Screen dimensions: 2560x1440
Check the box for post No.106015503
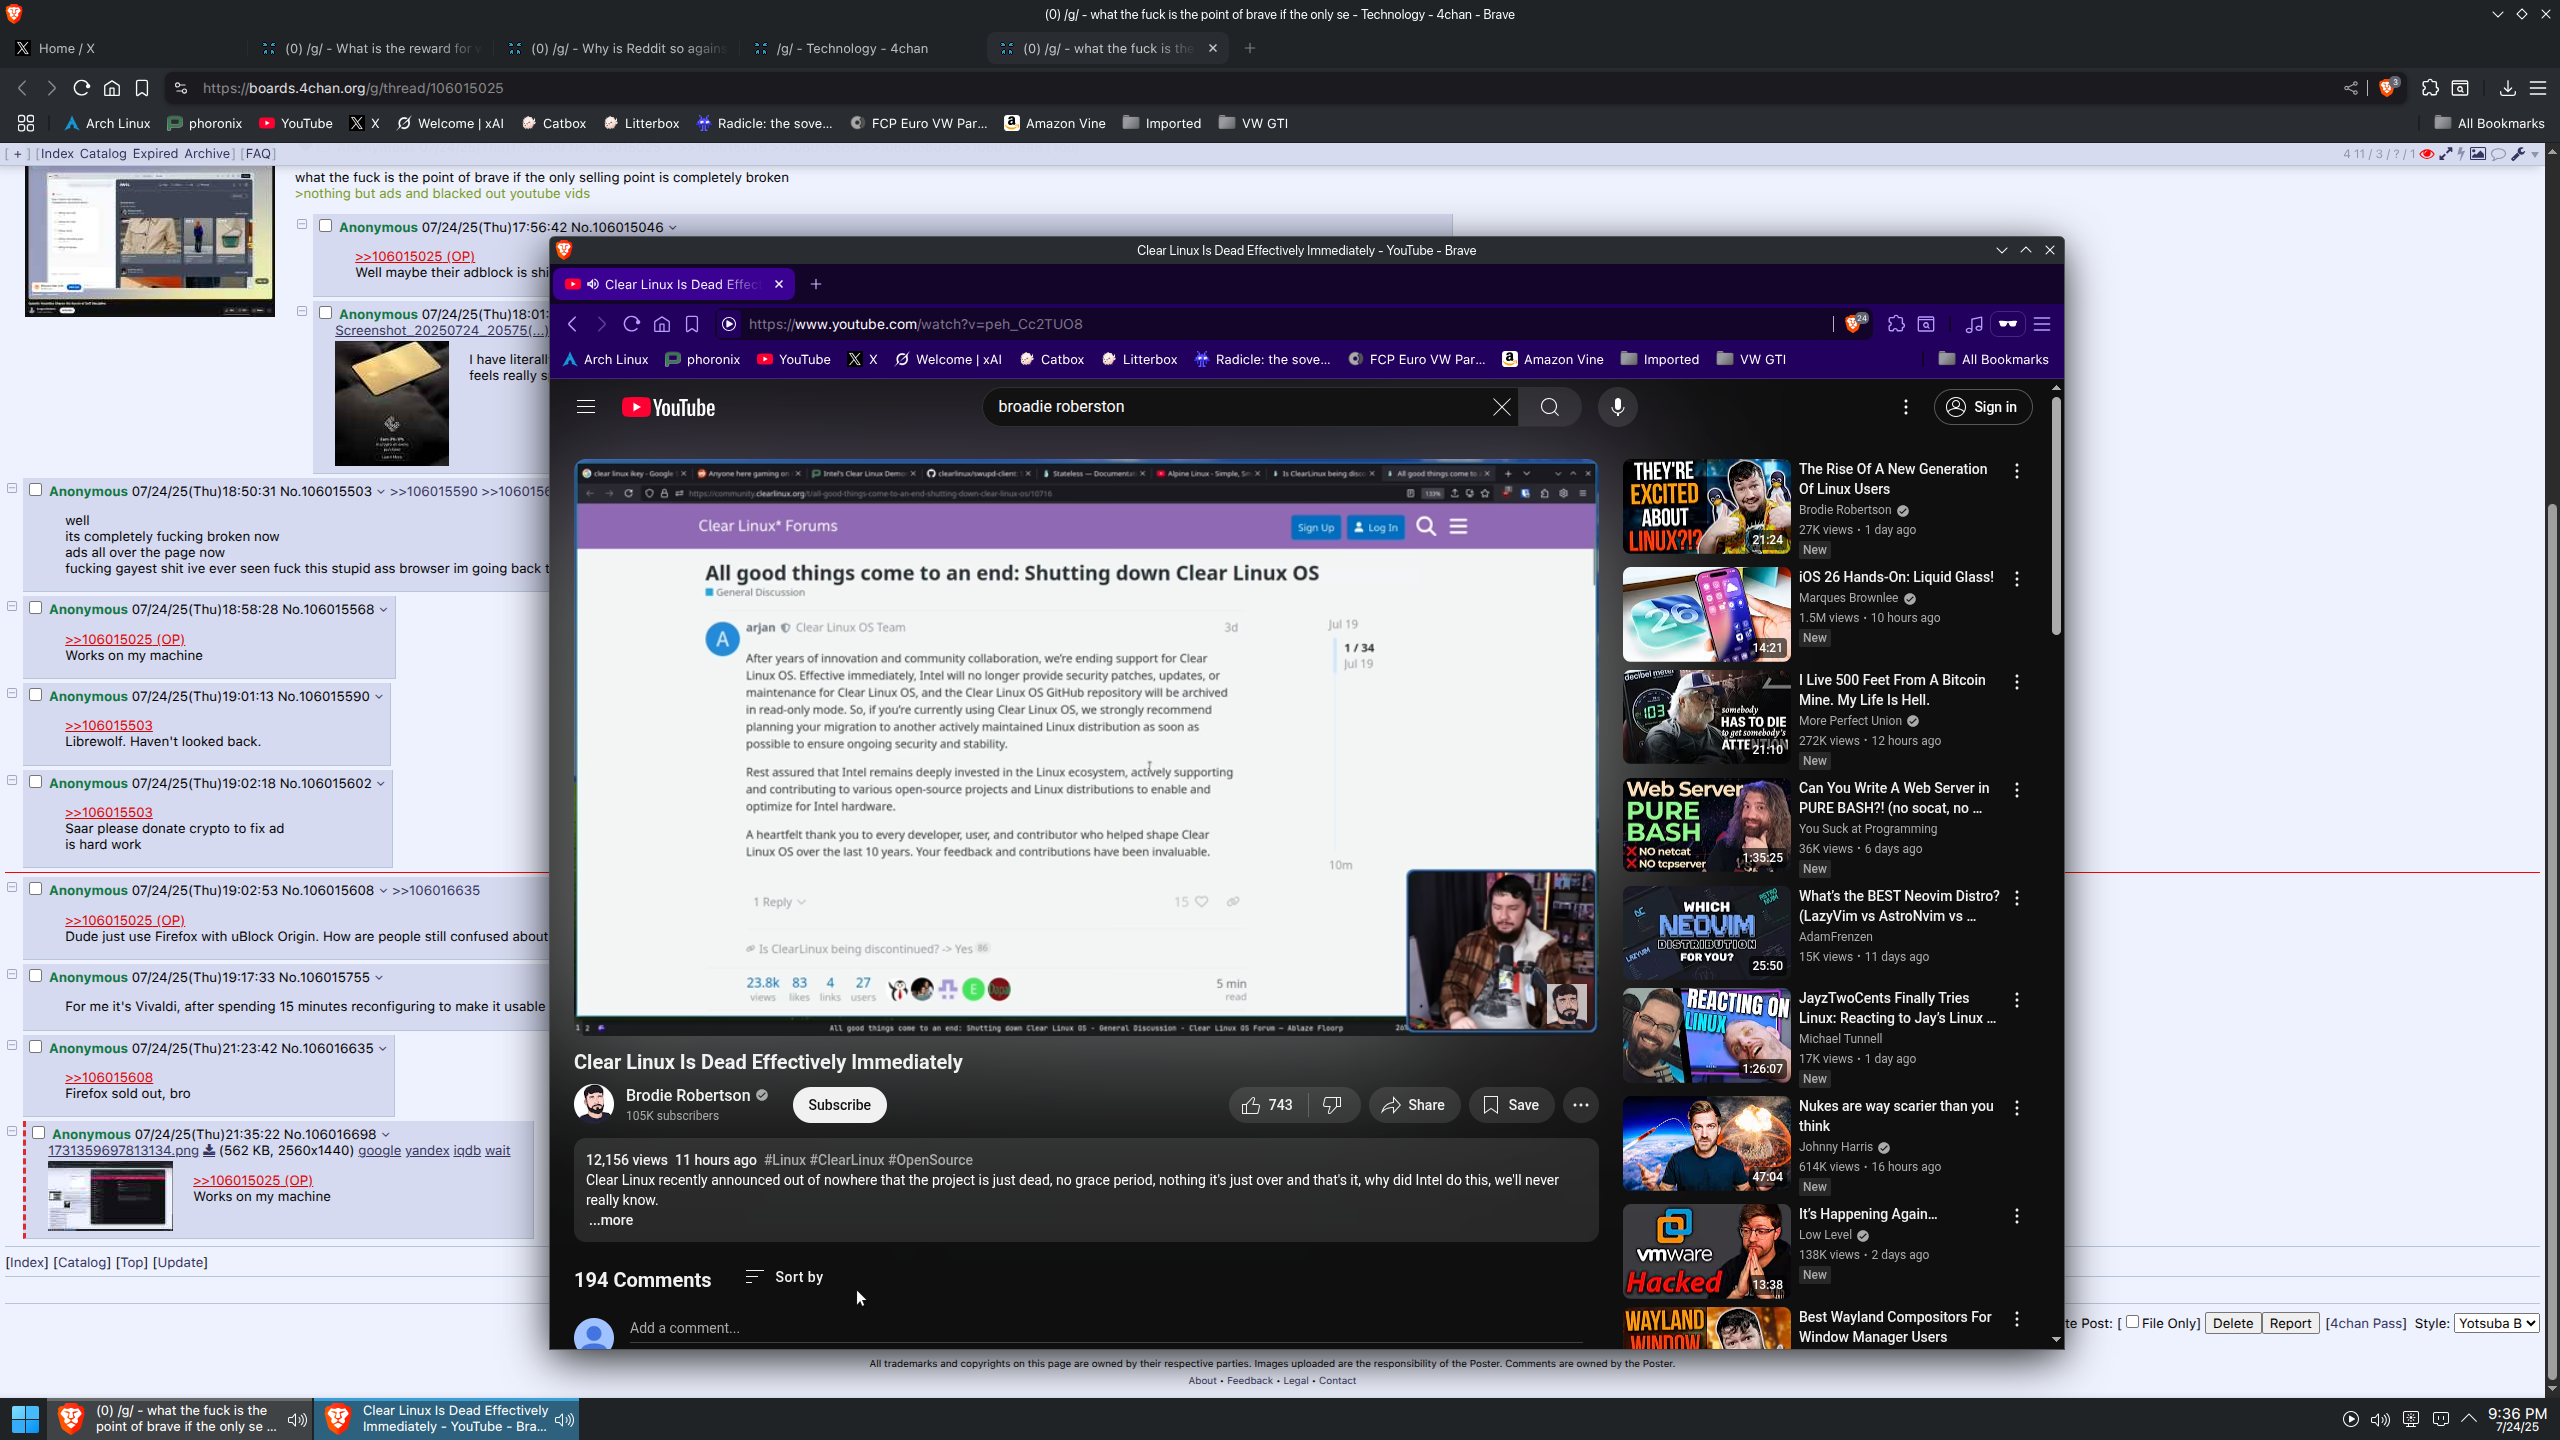35,490
